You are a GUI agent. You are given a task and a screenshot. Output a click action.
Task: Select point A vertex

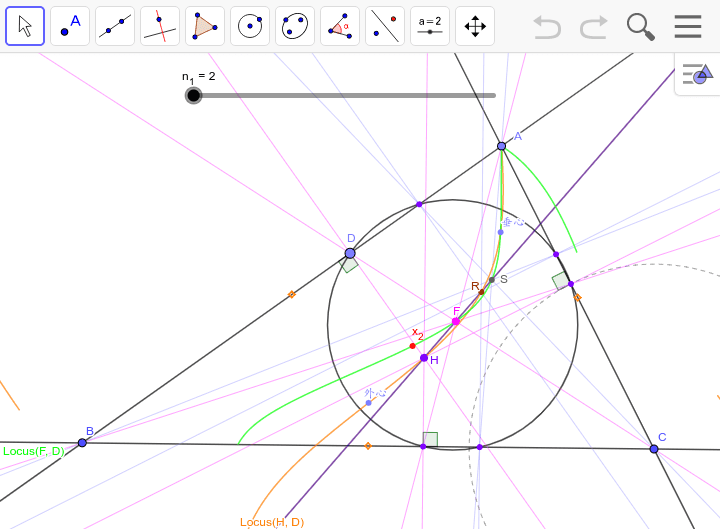pyautogui.click(x=501, y=146)
